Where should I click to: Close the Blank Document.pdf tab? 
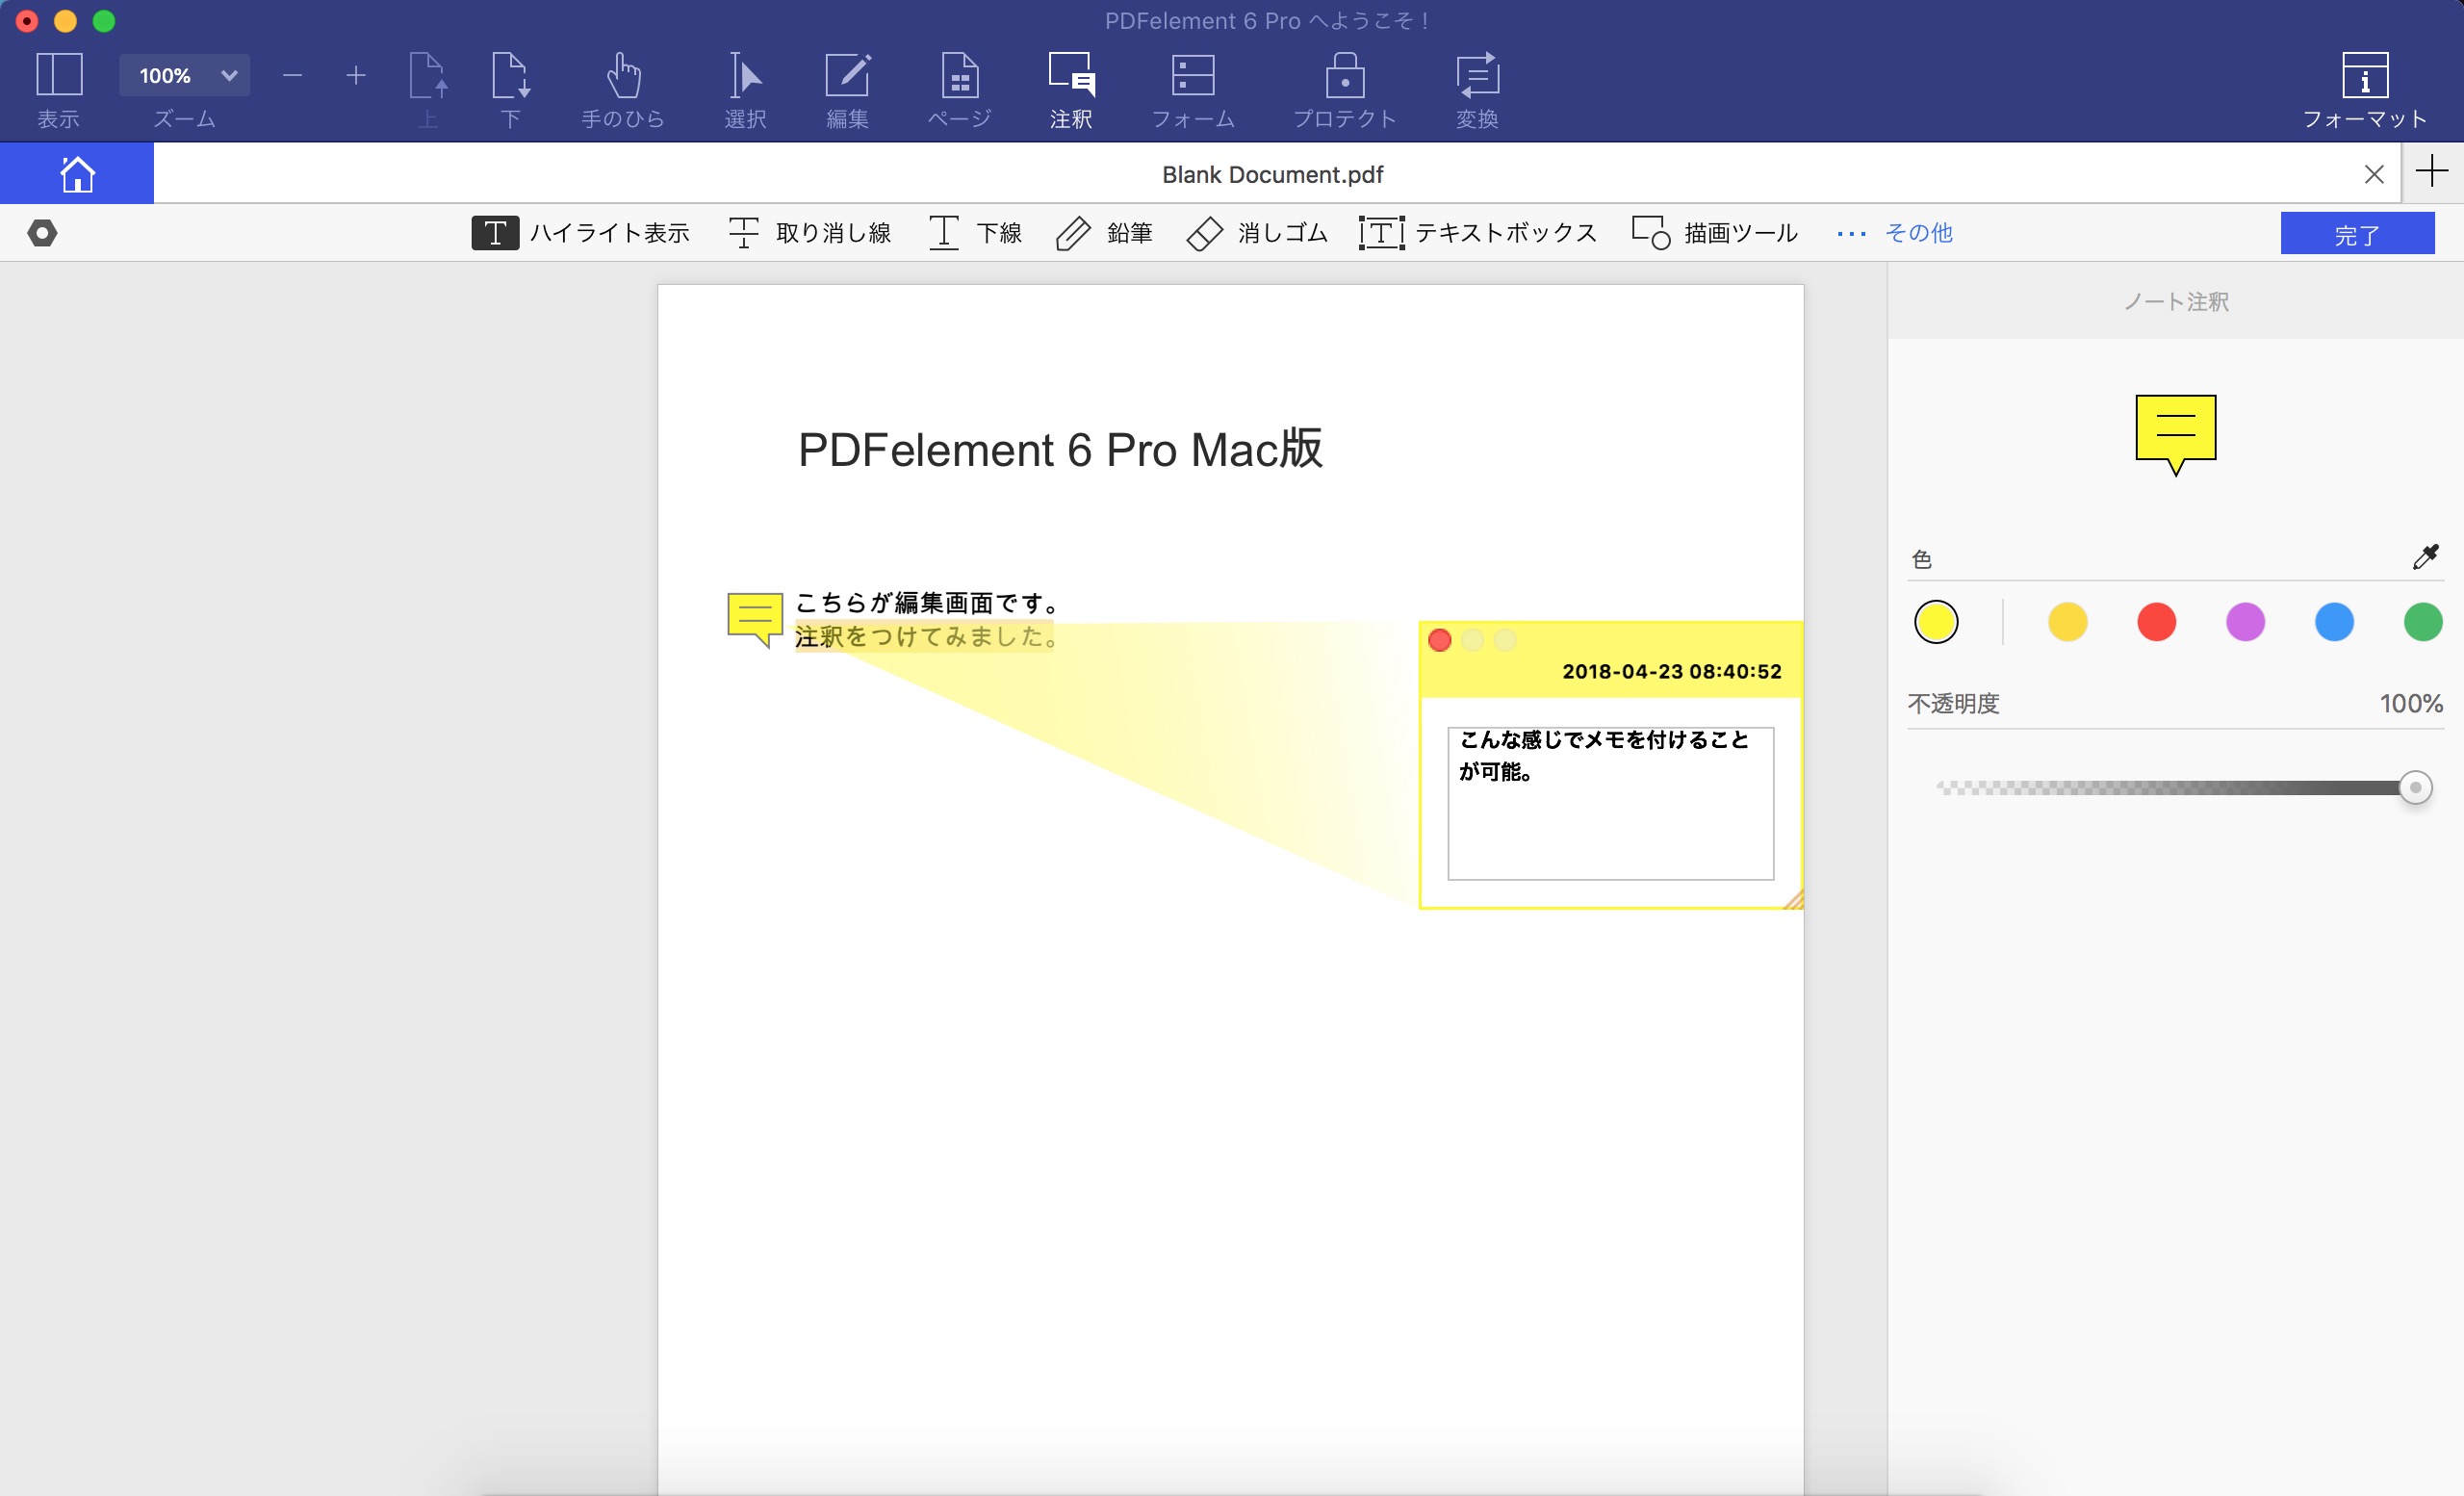pyautogui.click(x=2374, y=174)
